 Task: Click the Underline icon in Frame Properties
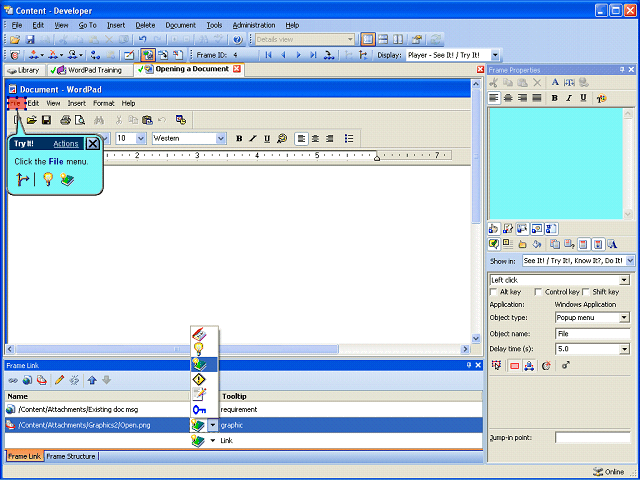point(583,98)
